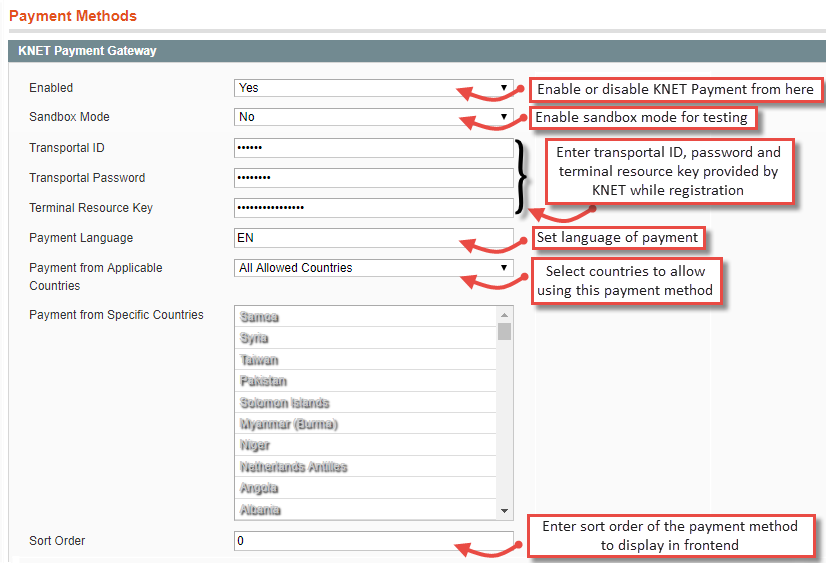The height and width of the screenshot is (563, 826).
Task: Click the Sort Order label
Action: (x=57, y=541)
